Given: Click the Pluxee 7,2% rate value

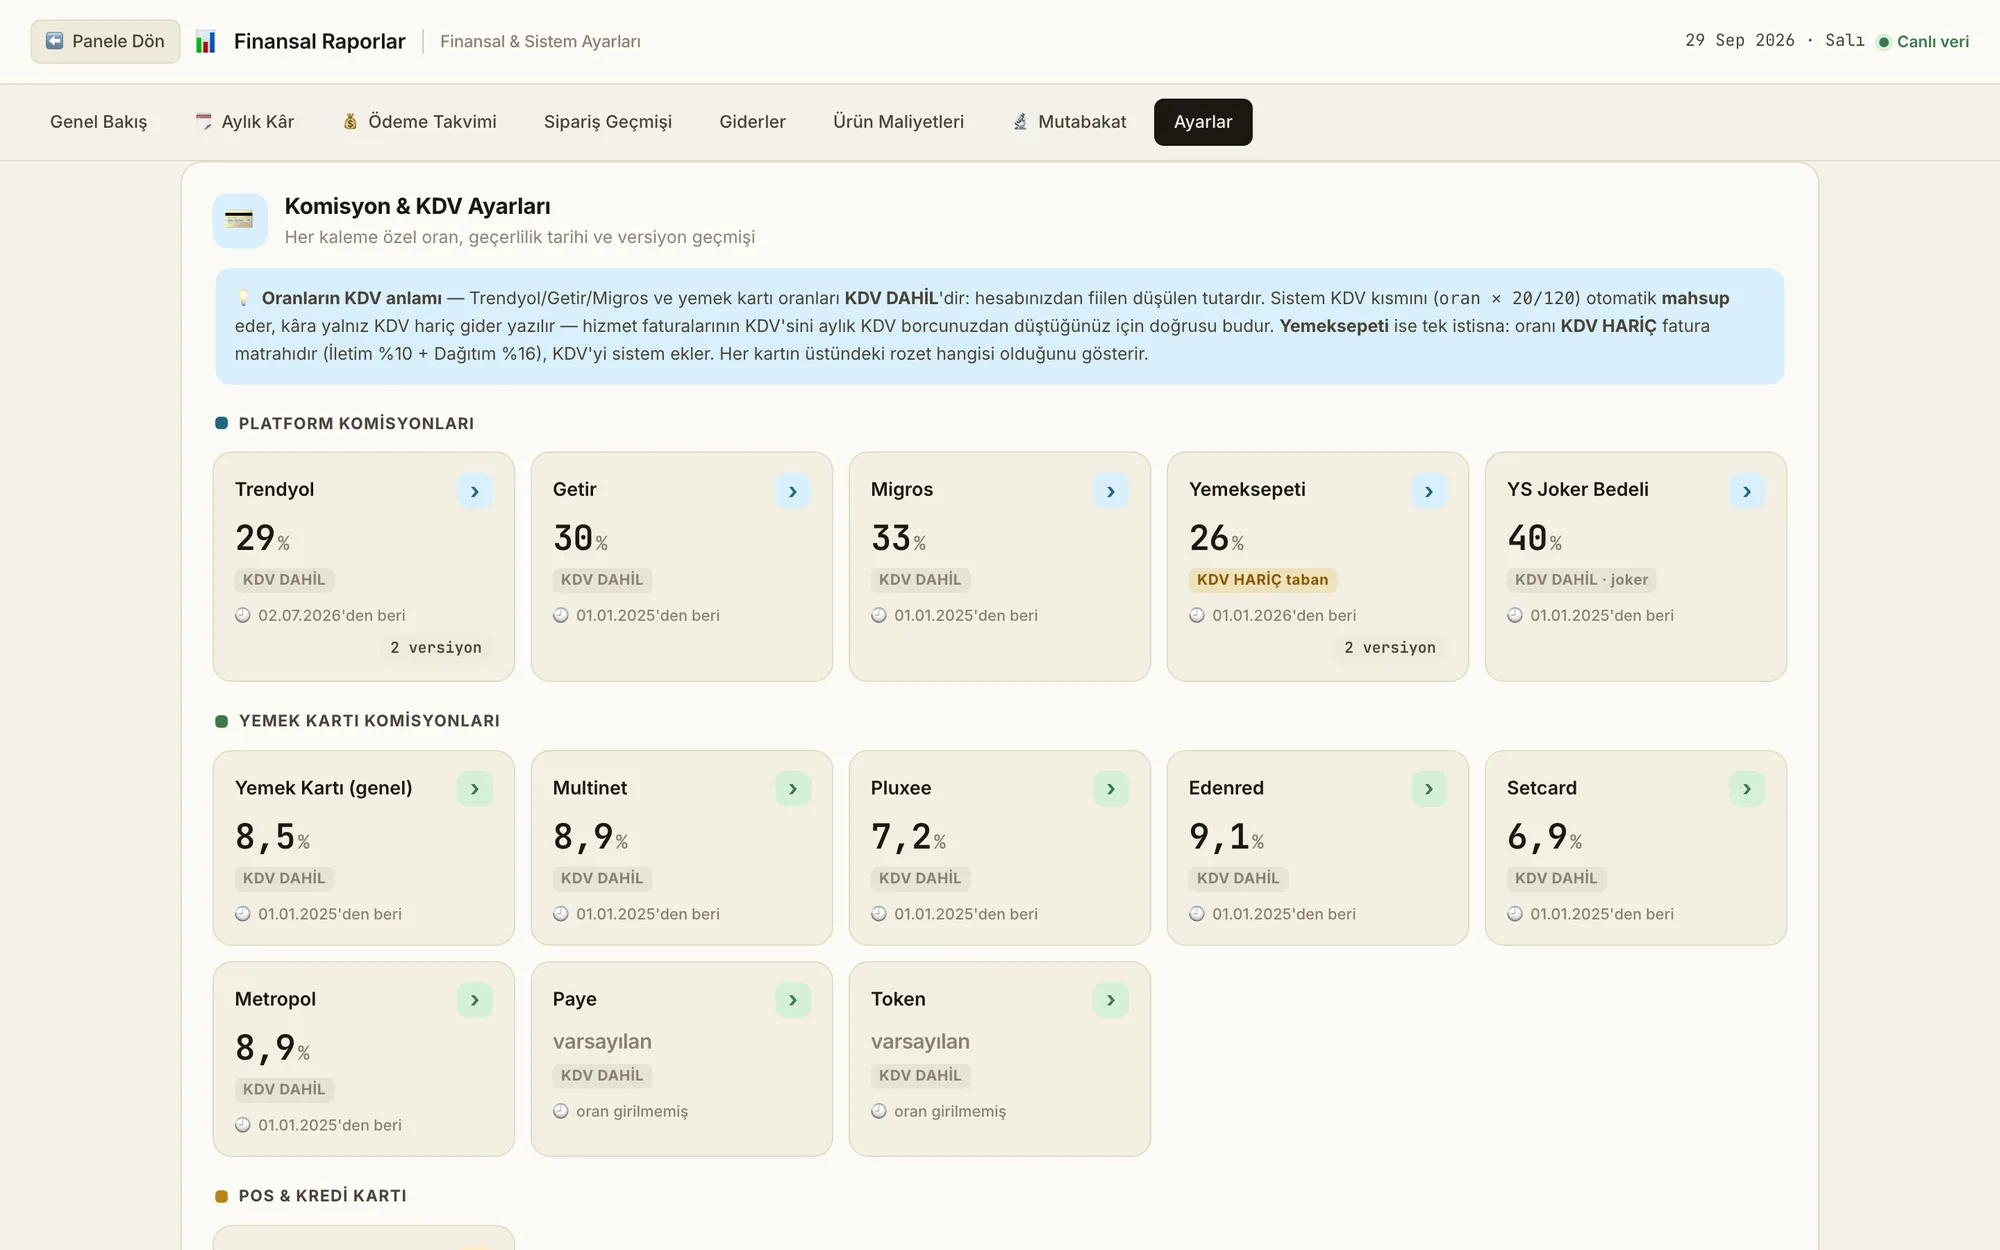Looking at the screenshot, I should tap(909, 837).
